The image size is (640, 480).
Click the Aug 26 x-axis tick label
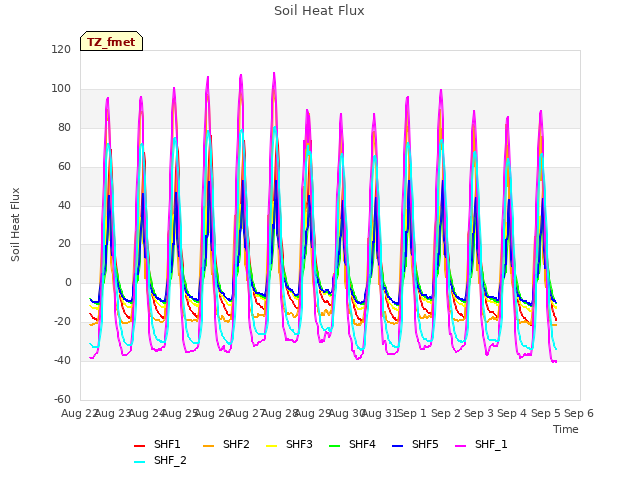[213, 413]
